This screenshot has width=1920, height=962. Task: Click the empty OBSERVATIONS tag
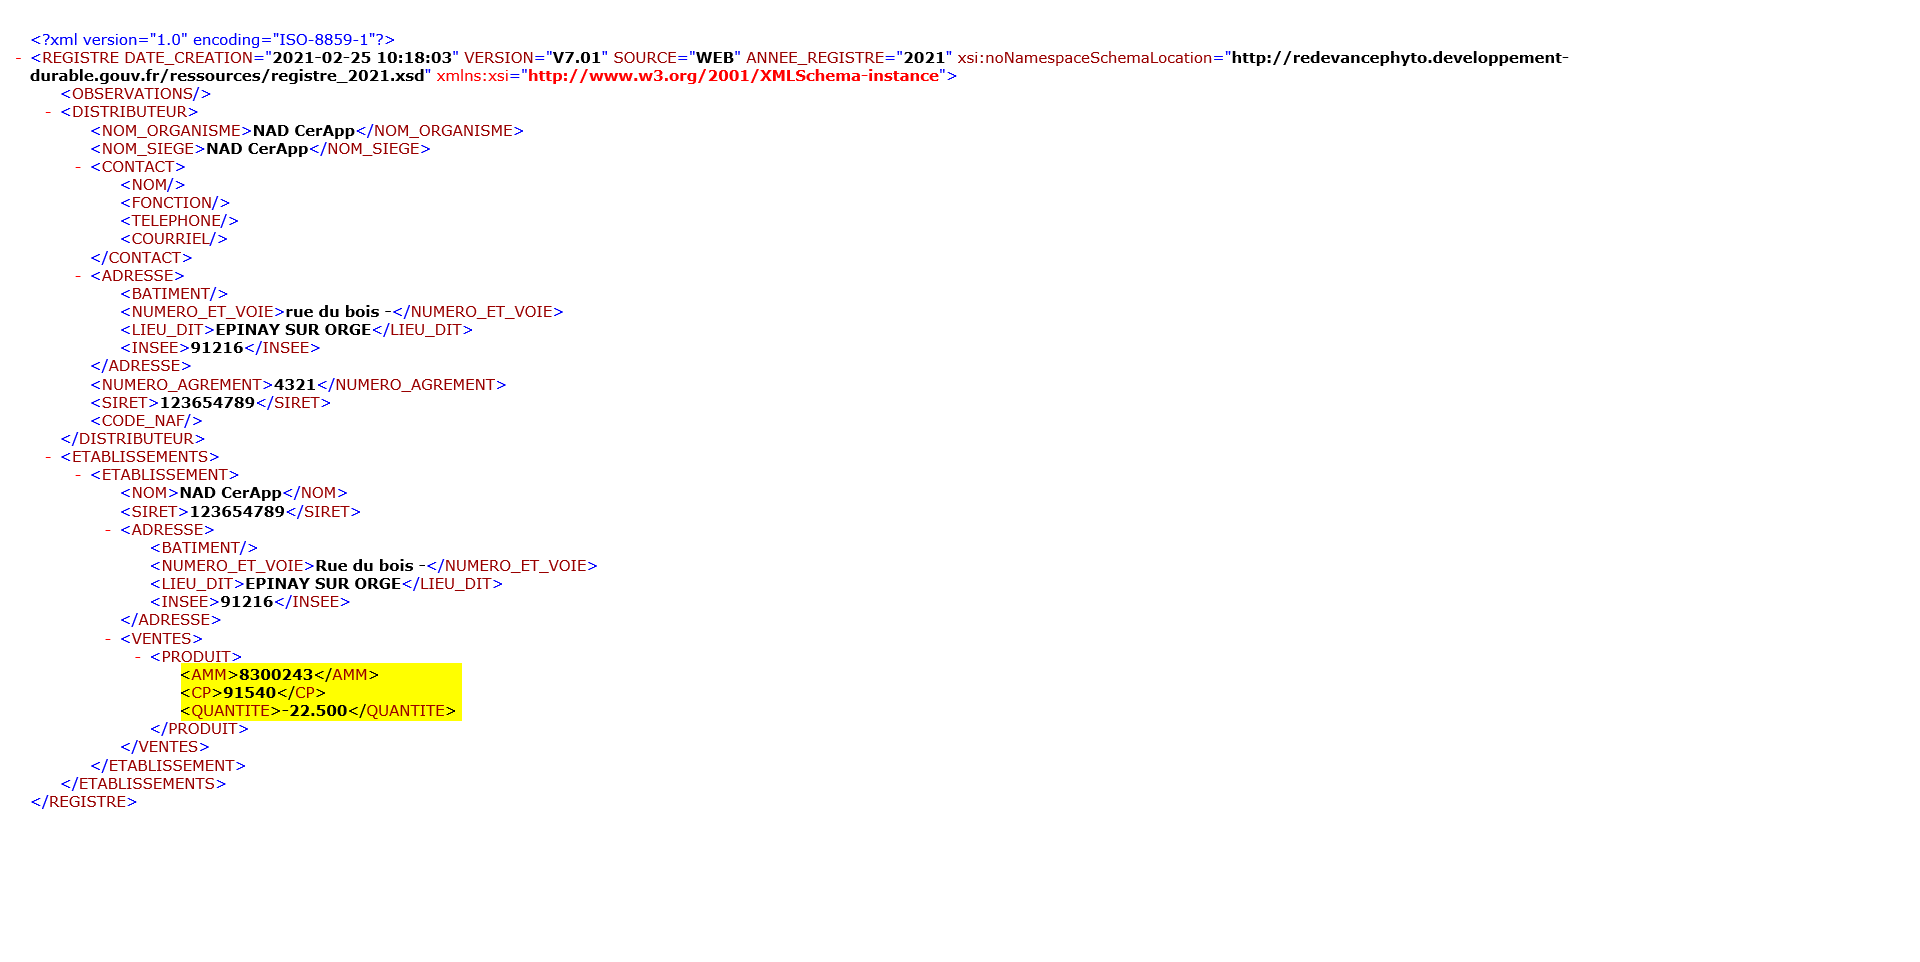pos(135,94)
